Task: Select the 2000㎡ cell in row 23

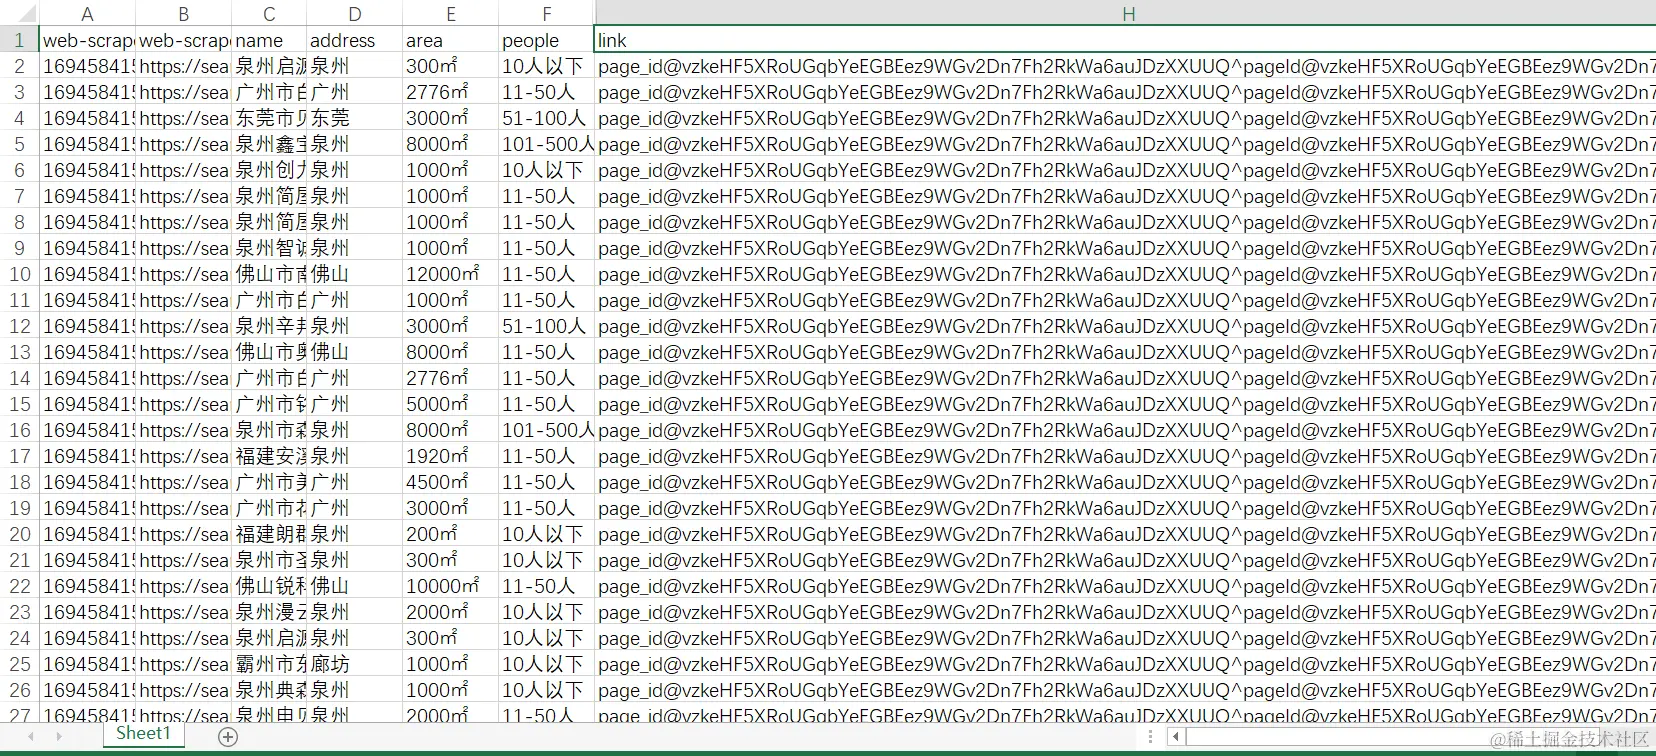Action: (x=451, y=612)
